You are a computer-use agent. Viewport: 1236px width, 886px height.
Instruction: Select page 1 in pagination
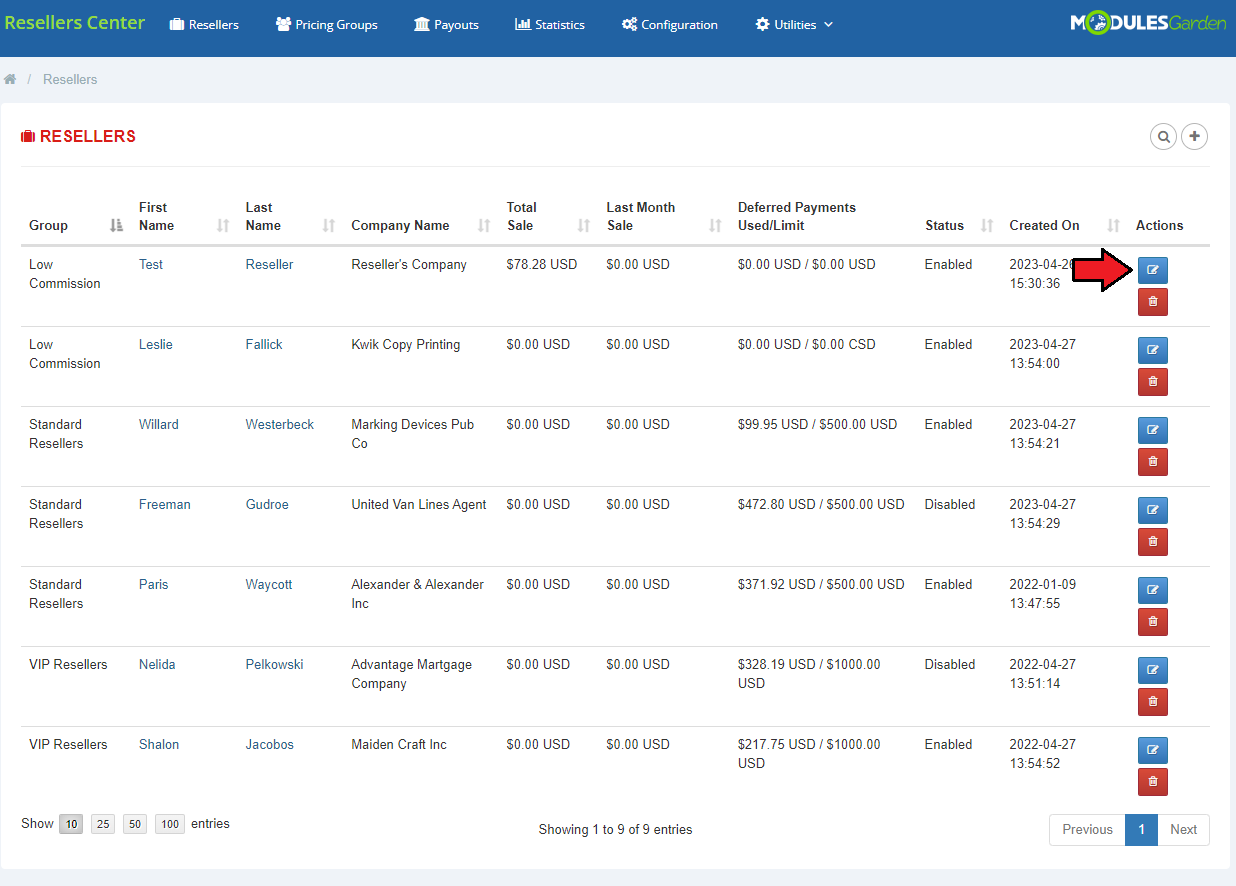pos(1141,829)
